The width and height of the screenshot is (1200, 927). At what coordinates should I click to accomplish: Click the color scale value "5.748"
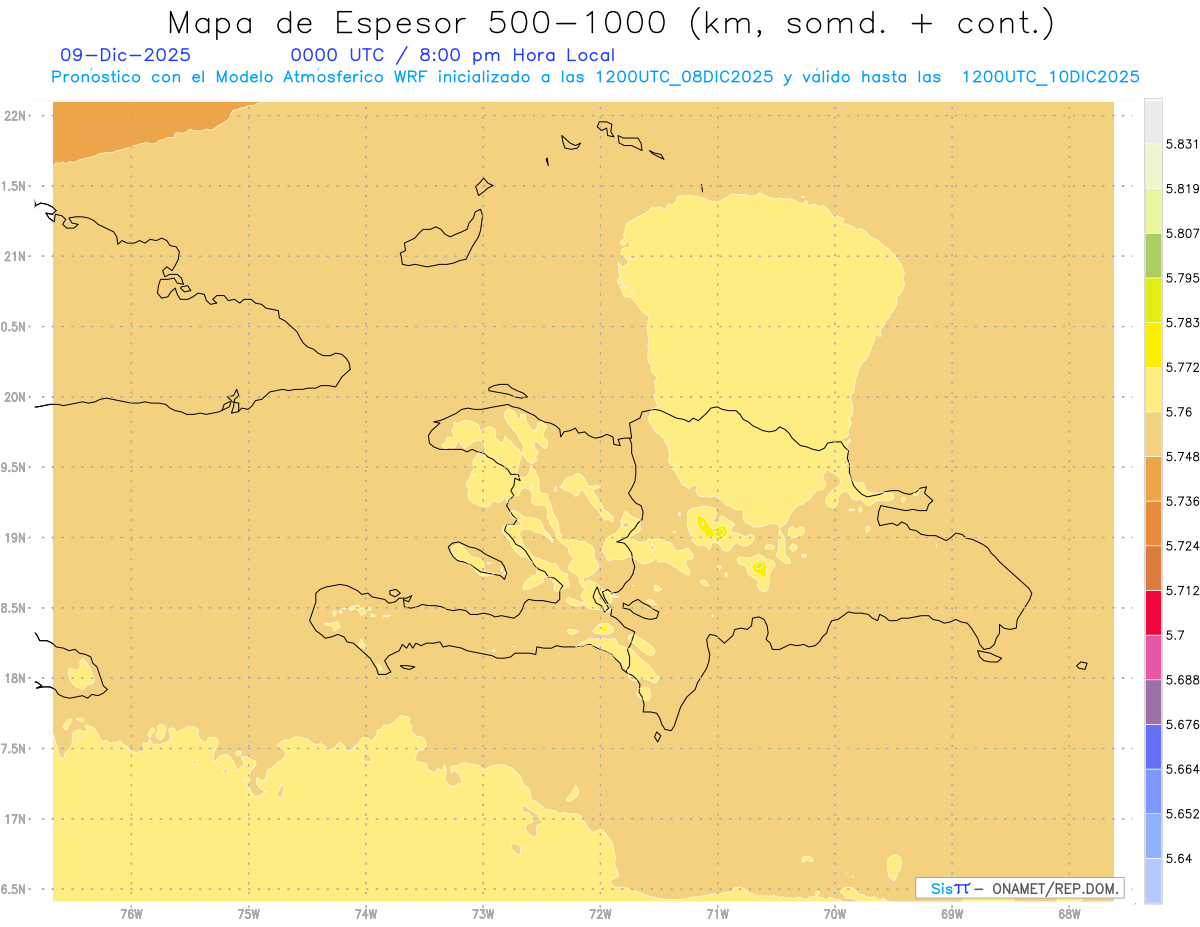point(1182,456)
